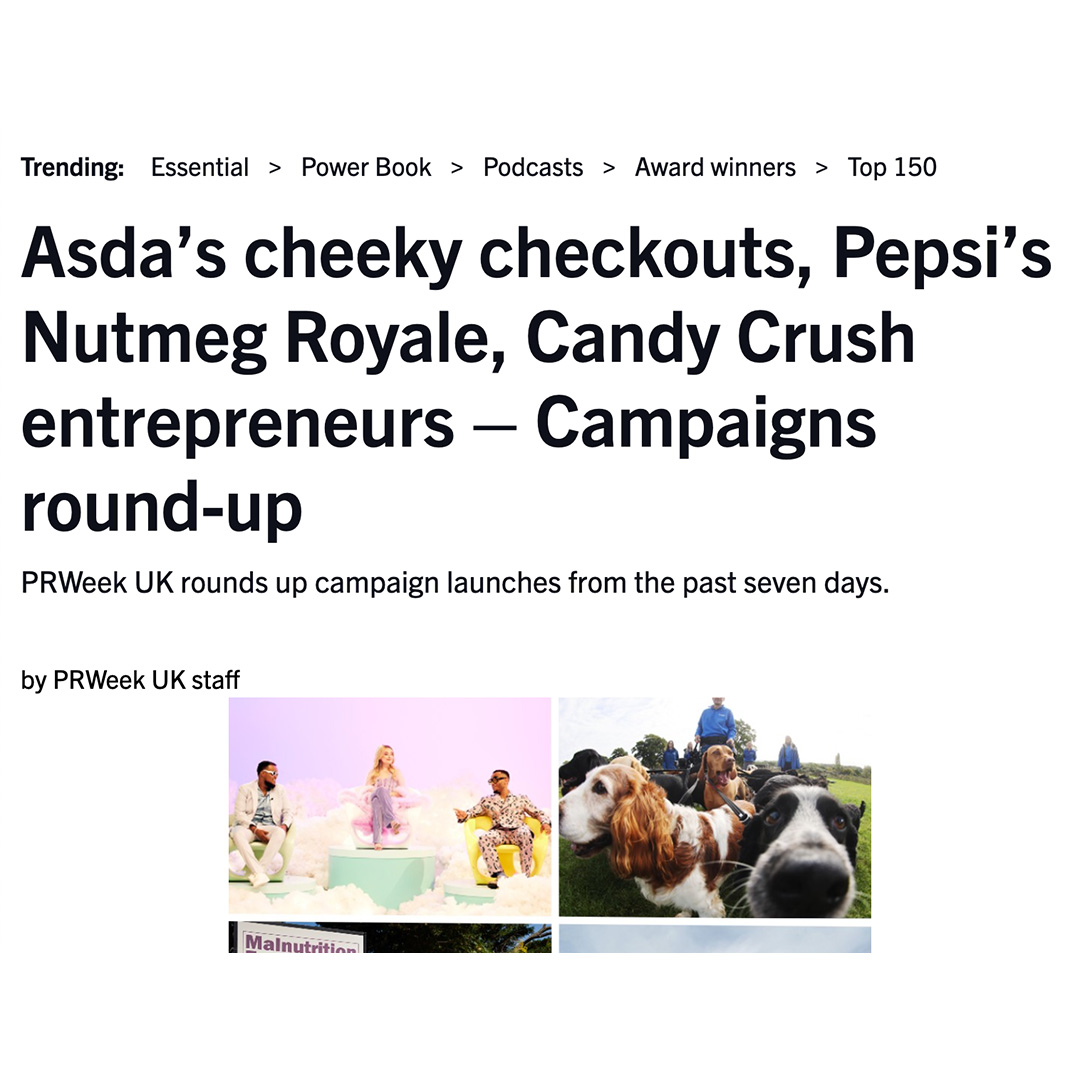Select the partially visible sky thumbnail

click(715, 940)
